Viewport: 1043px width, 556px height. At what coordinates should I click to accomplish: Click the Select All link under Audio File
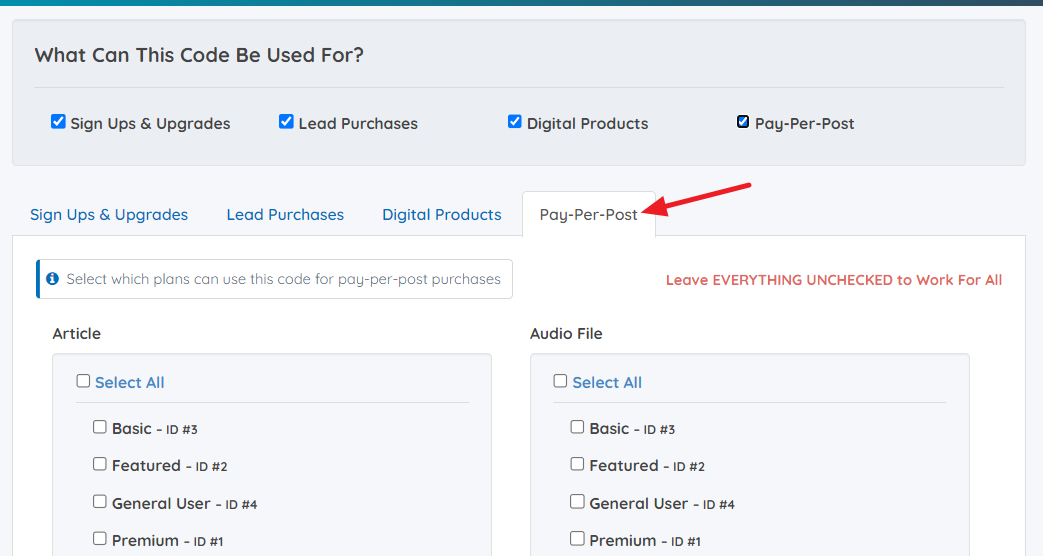pos(607,382)
